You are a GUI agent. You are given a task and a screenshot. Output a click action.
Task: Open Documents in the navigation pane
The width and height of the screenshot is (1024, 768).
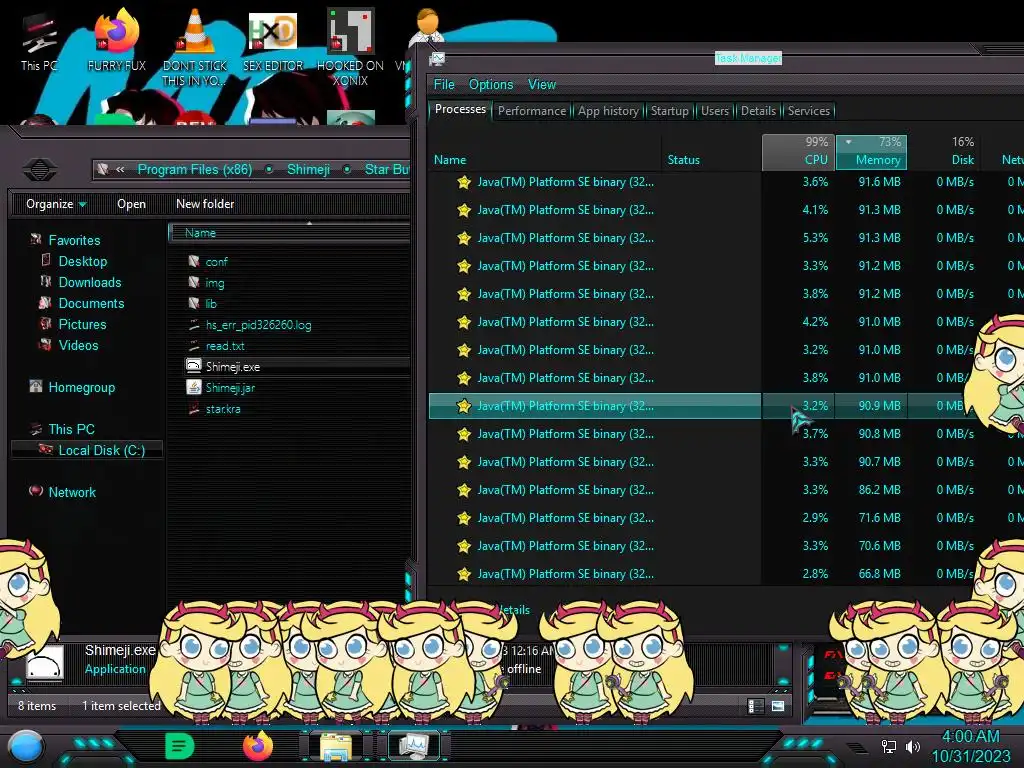coord(91,303)
